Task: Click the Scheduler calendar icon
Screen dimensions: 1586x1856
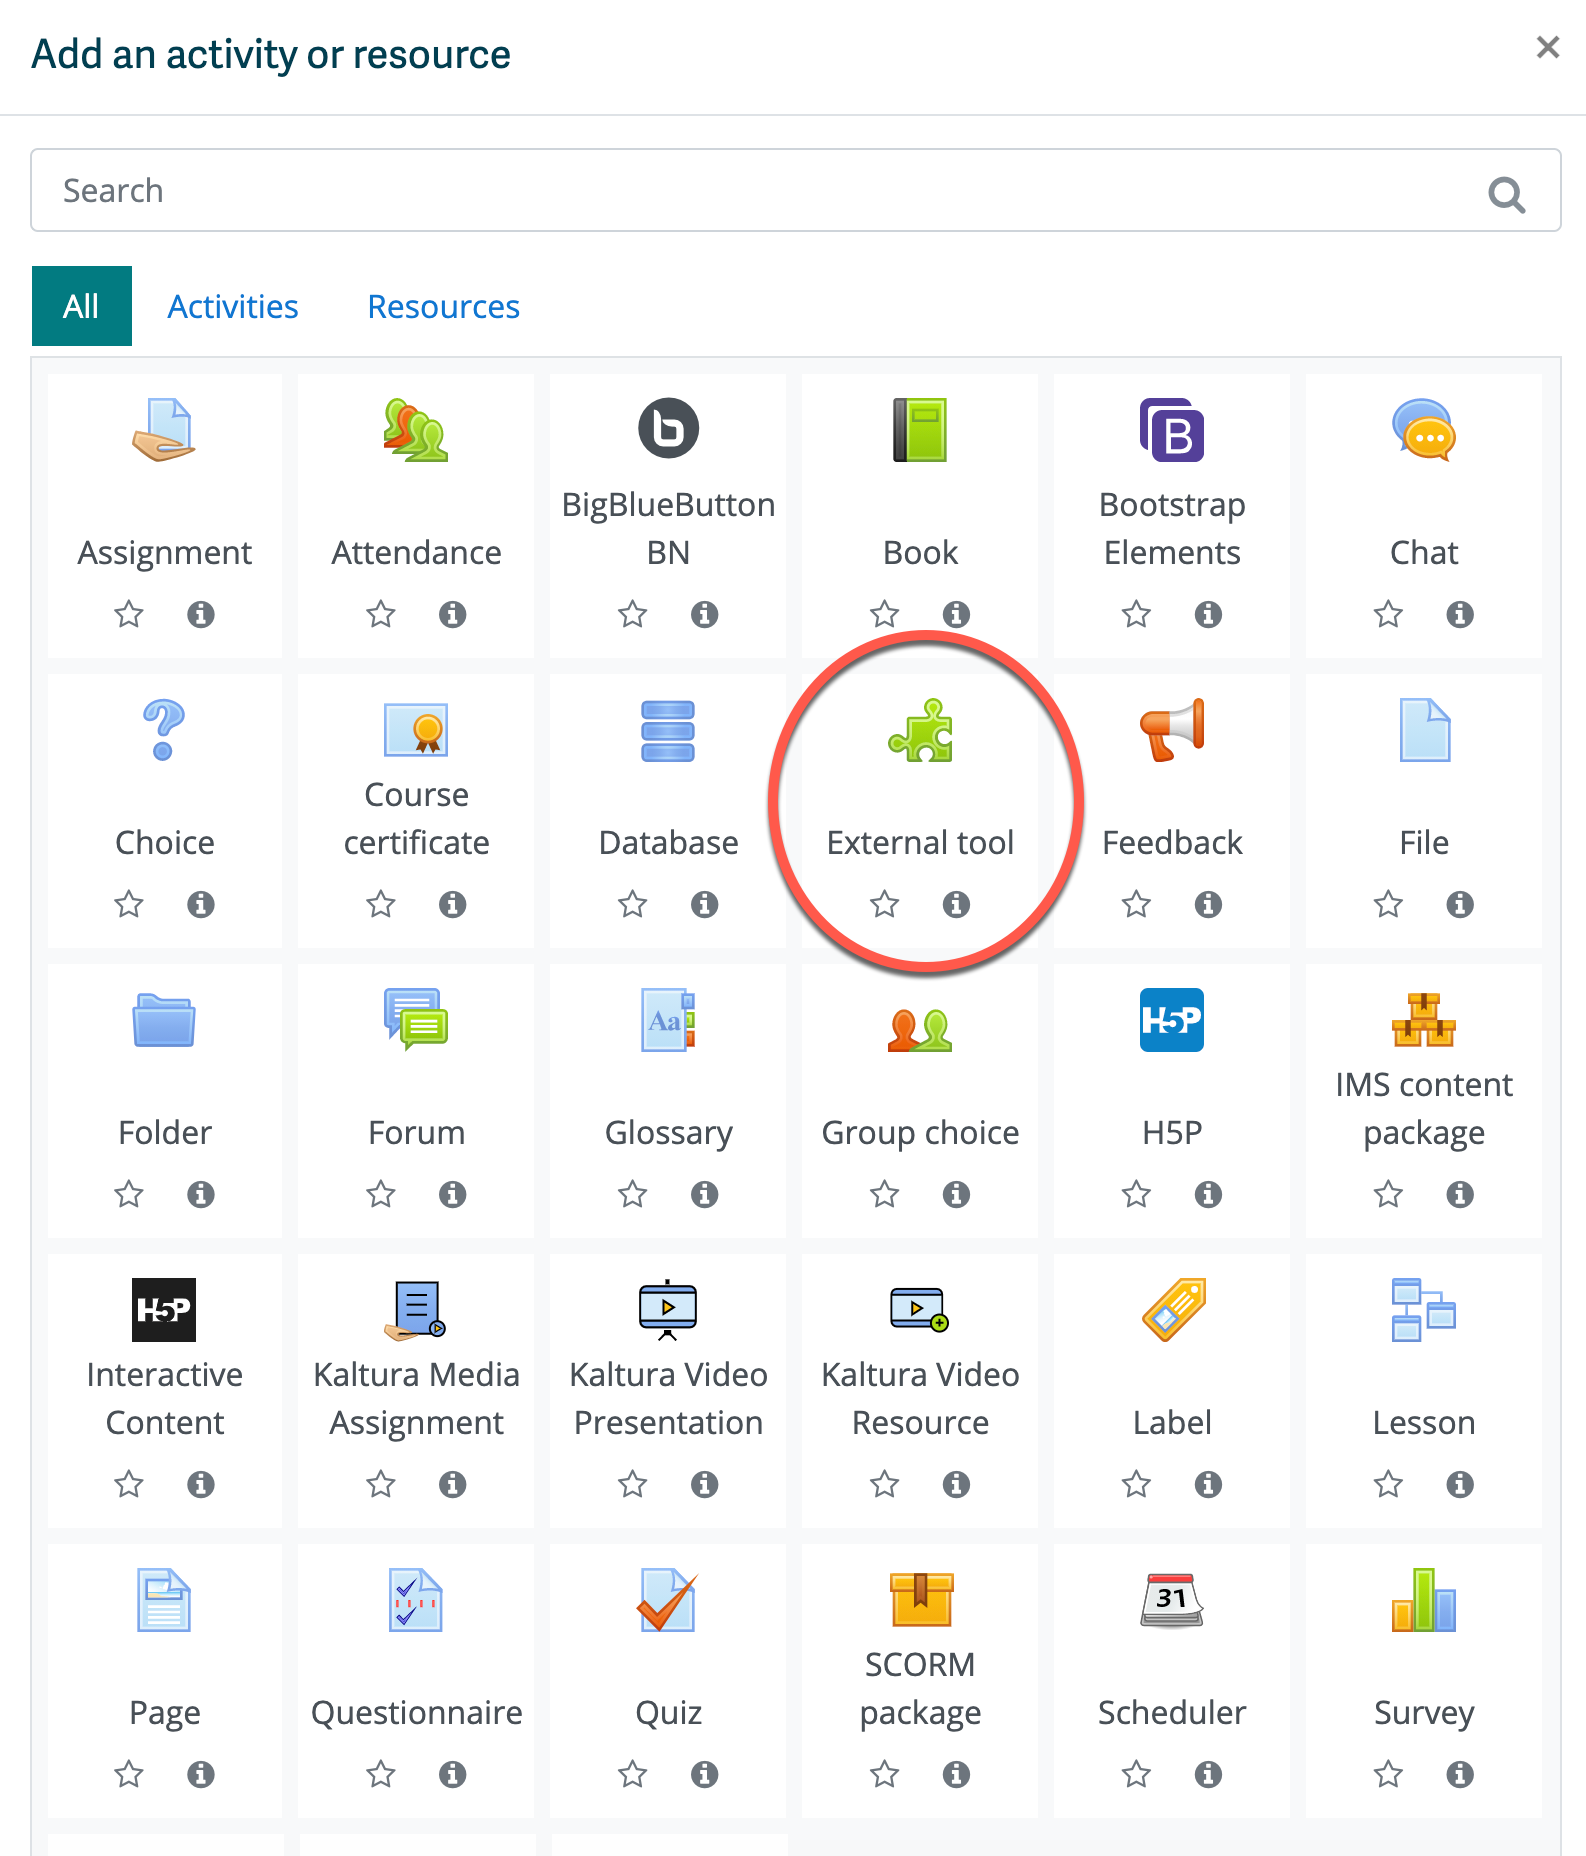Action: pos(1171,1600)
